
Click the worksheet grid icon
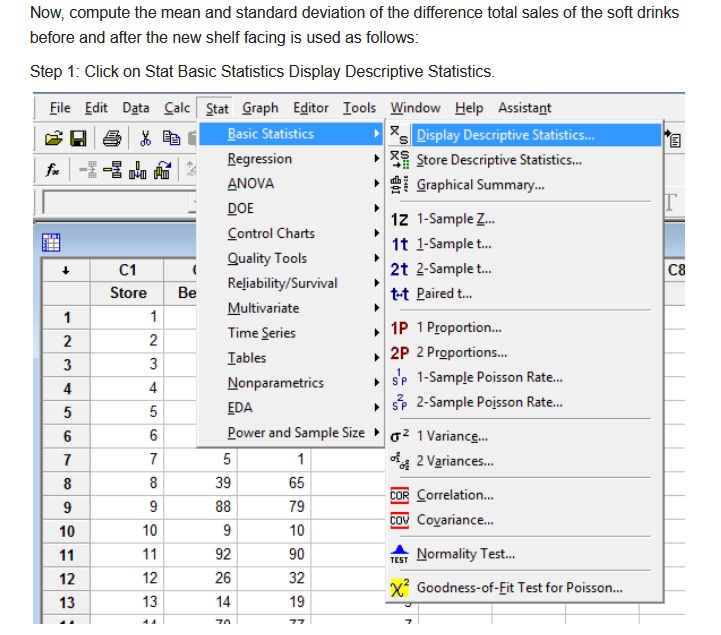point(49,241)
